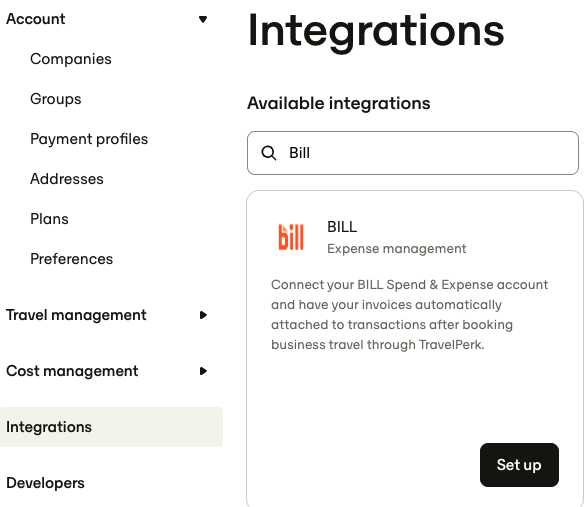Image resolution: width=585 pixels, height=507 pixels.
Task: Expand the Cost management section arrow
Action: pos(203,371)
